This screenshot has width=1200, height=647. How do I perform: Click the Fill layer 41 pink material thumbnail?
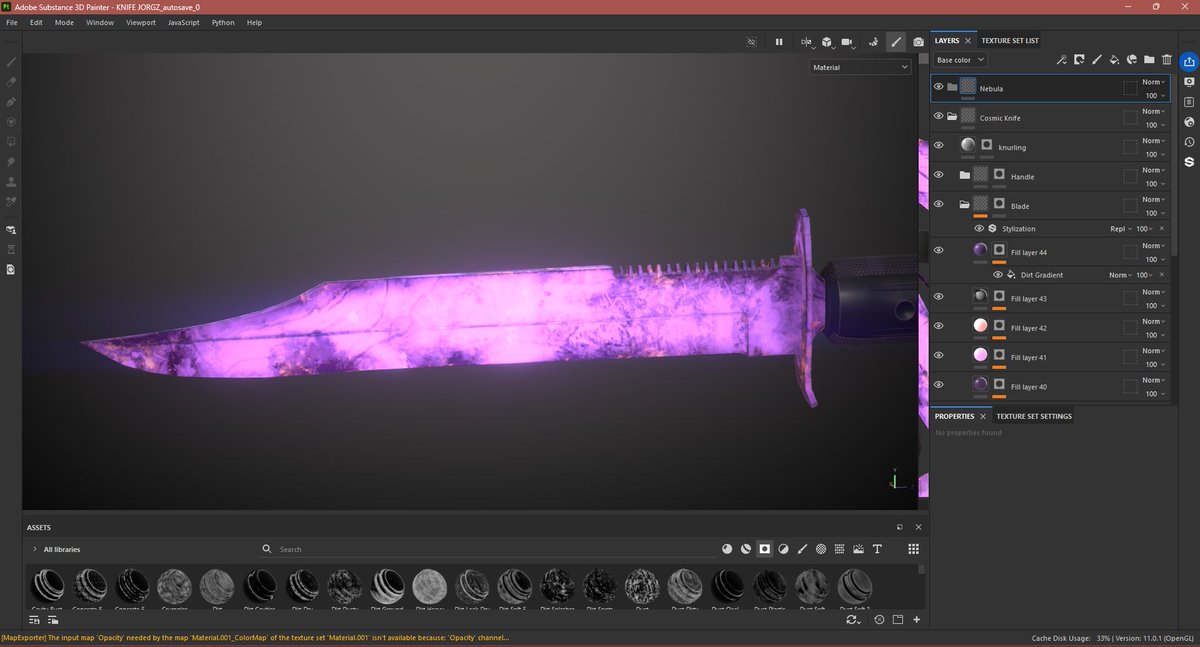pyautogui.click(x=981, y=355)
